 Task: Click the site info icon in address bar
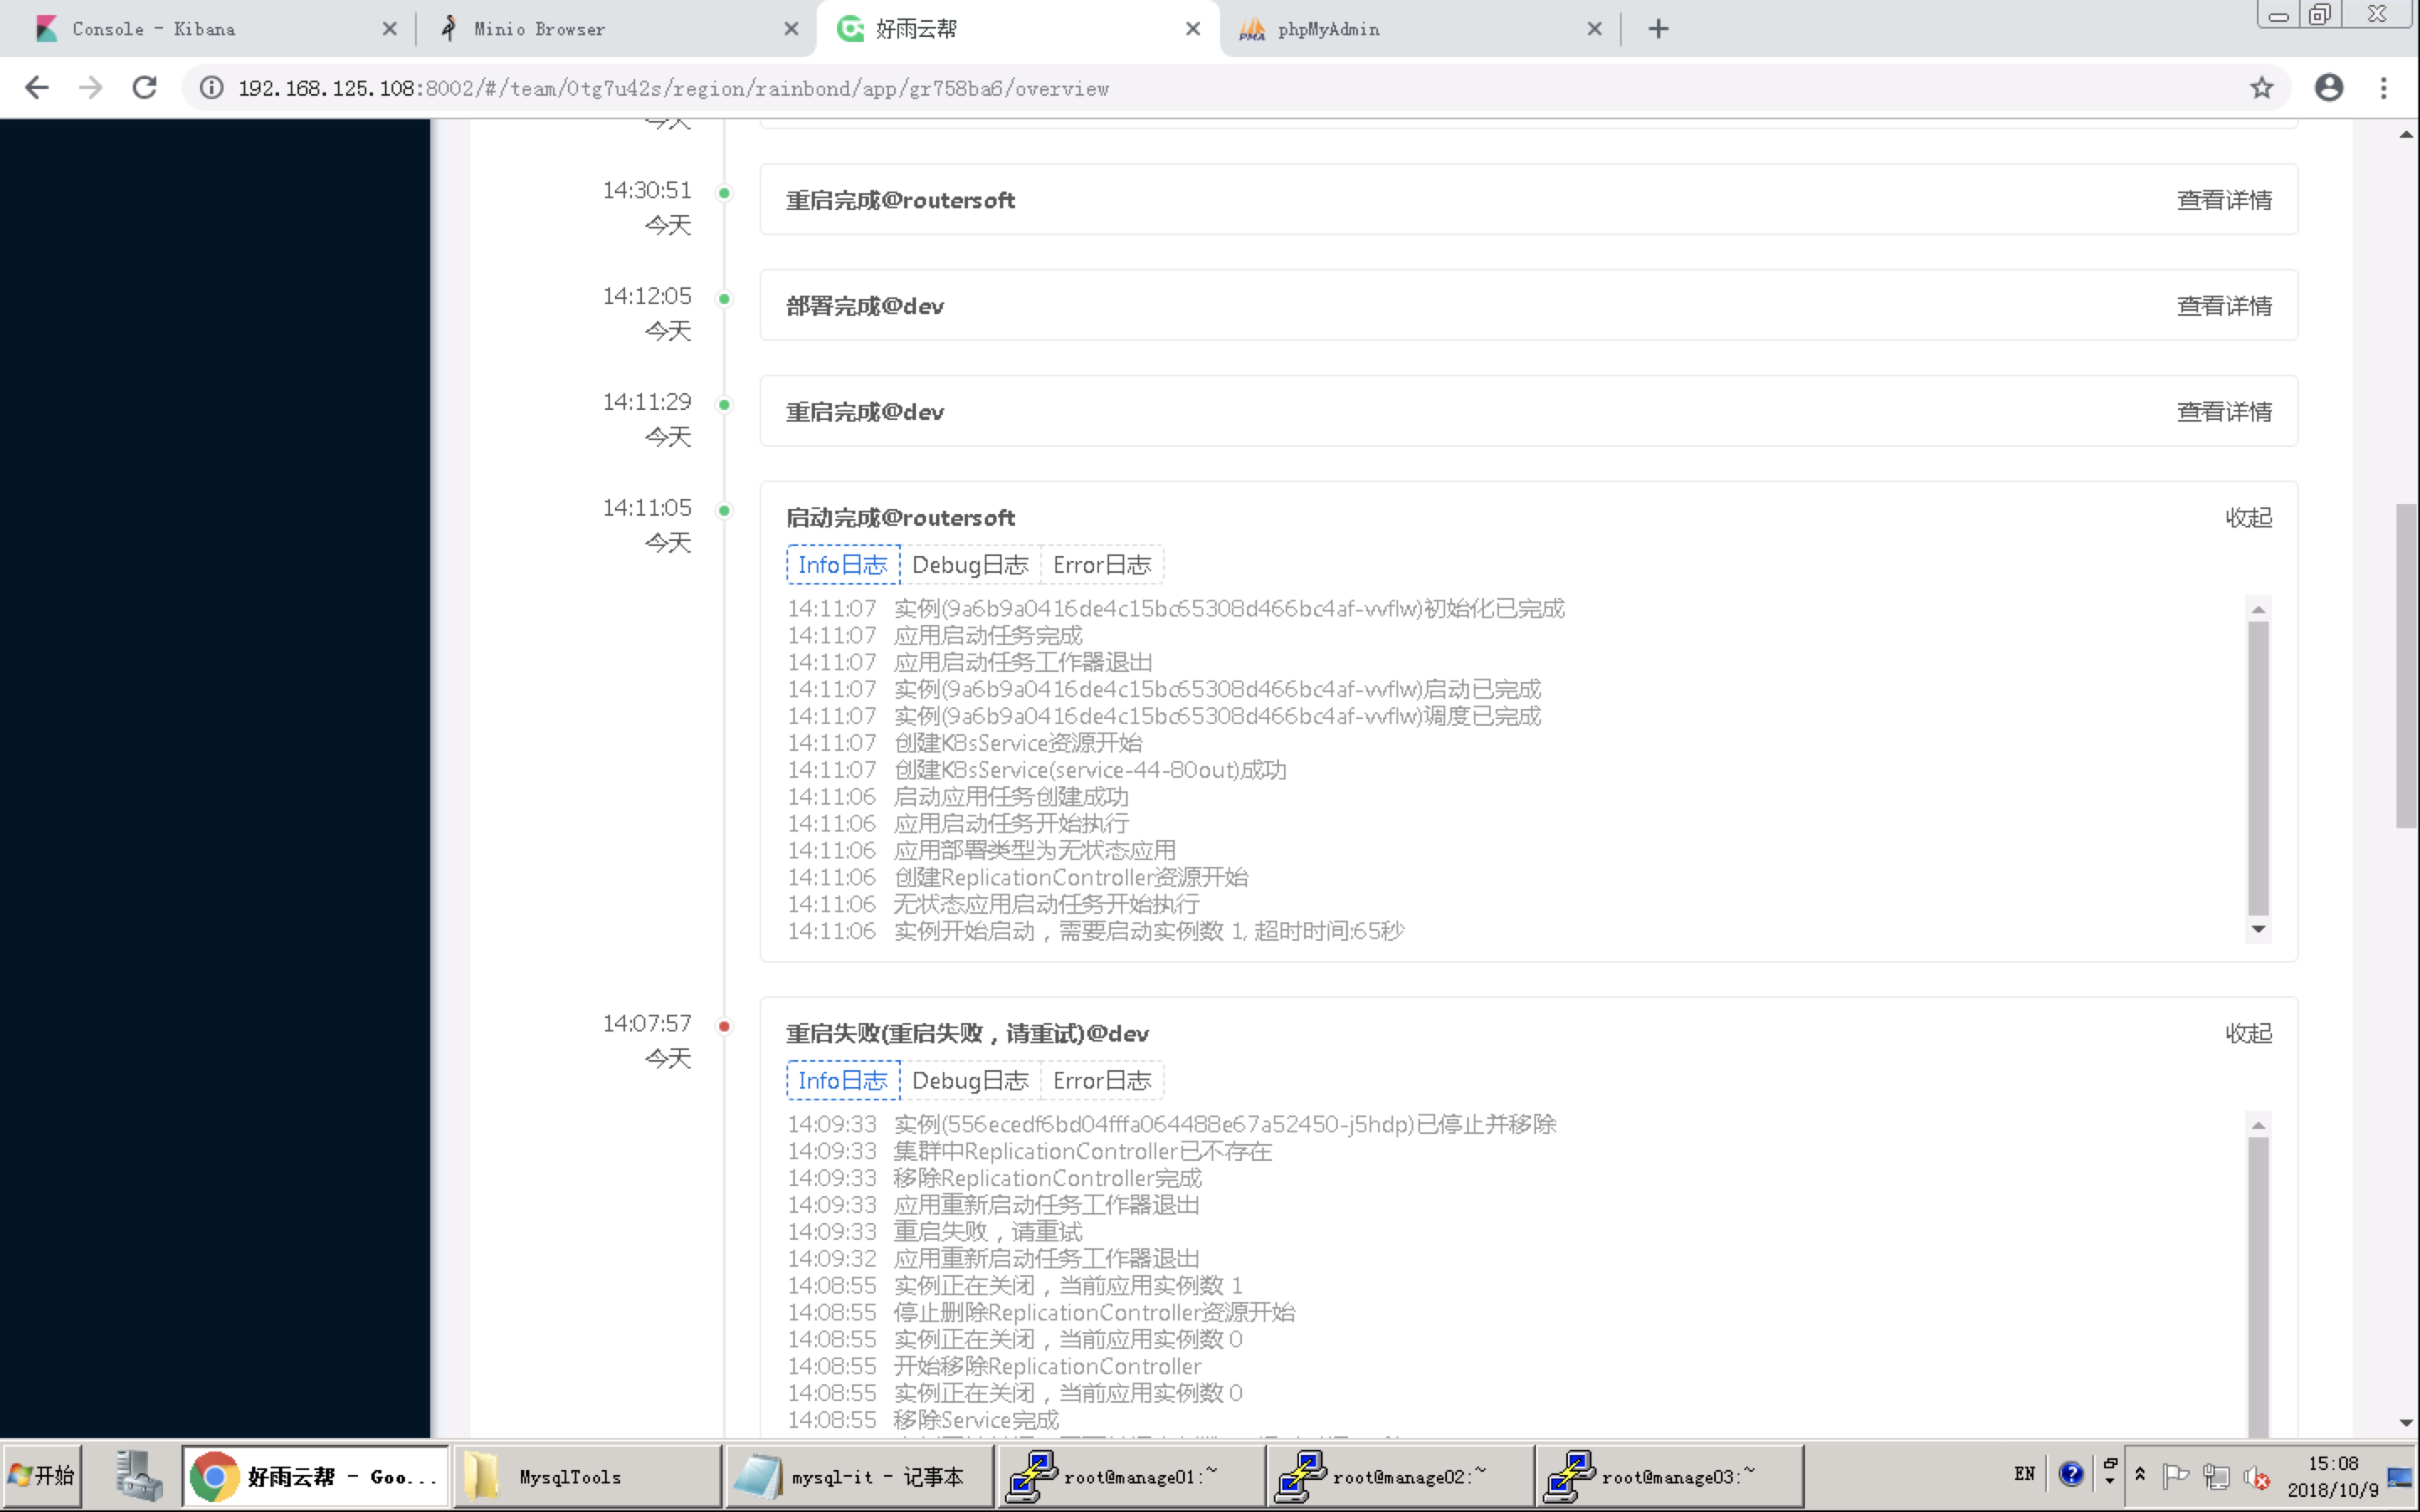point(211,87)
